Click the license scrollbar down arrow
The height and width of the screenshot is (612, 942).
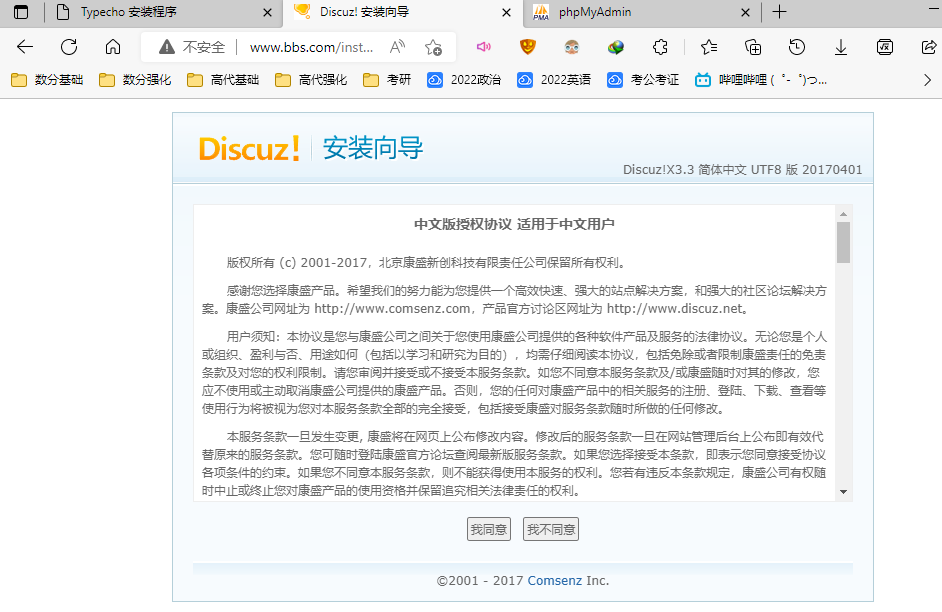point(843,492)
